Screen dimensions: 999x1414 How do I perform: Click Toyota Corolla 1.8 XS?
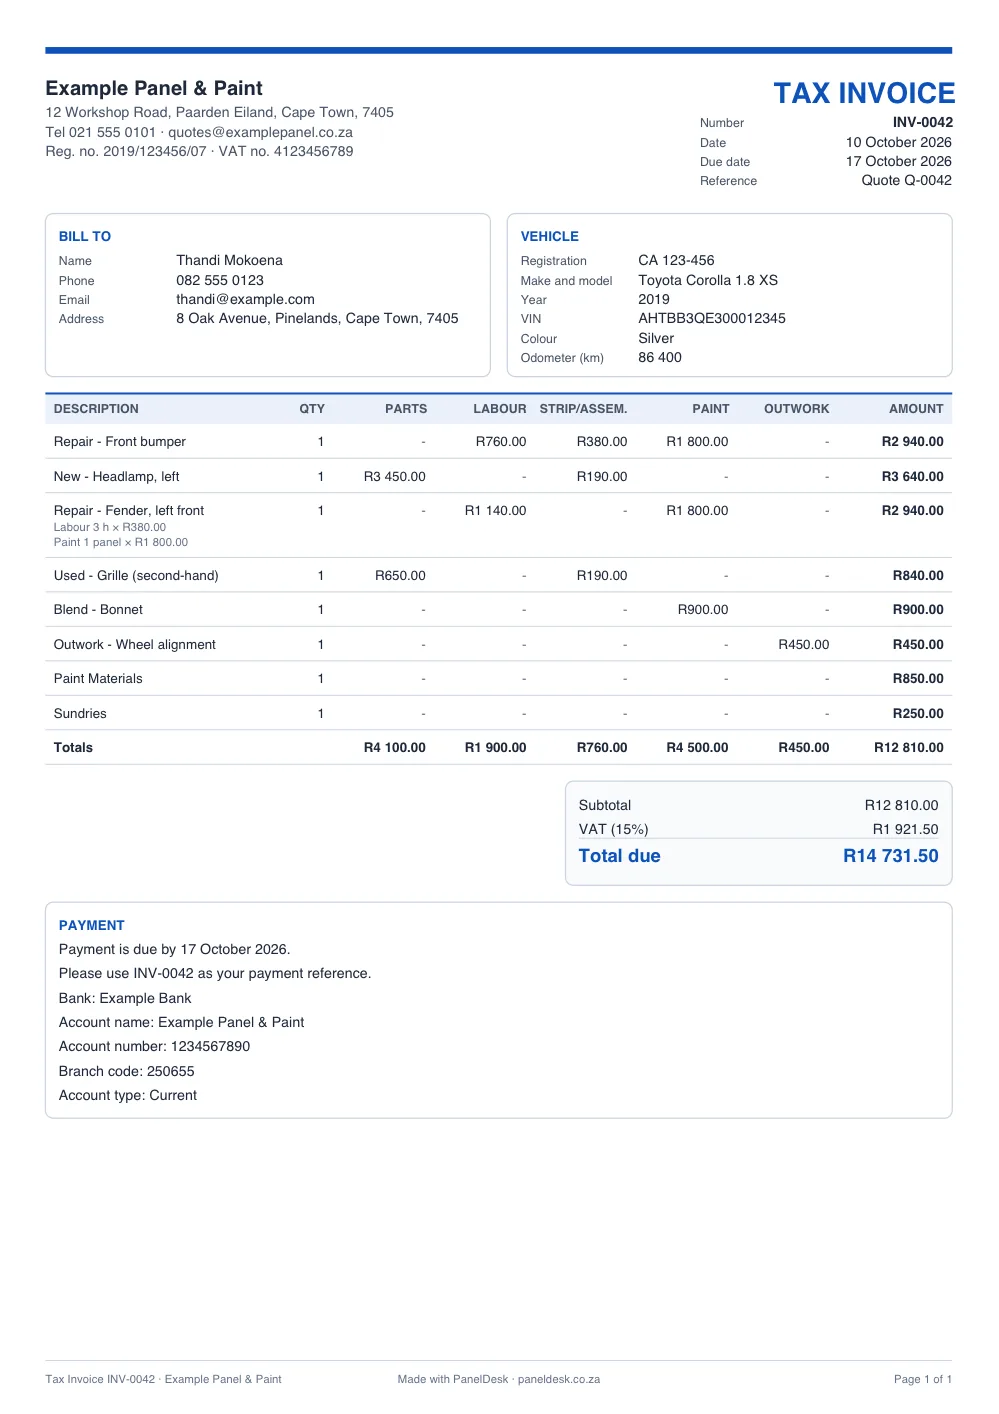pyautogui.click(x=708, y=280)
